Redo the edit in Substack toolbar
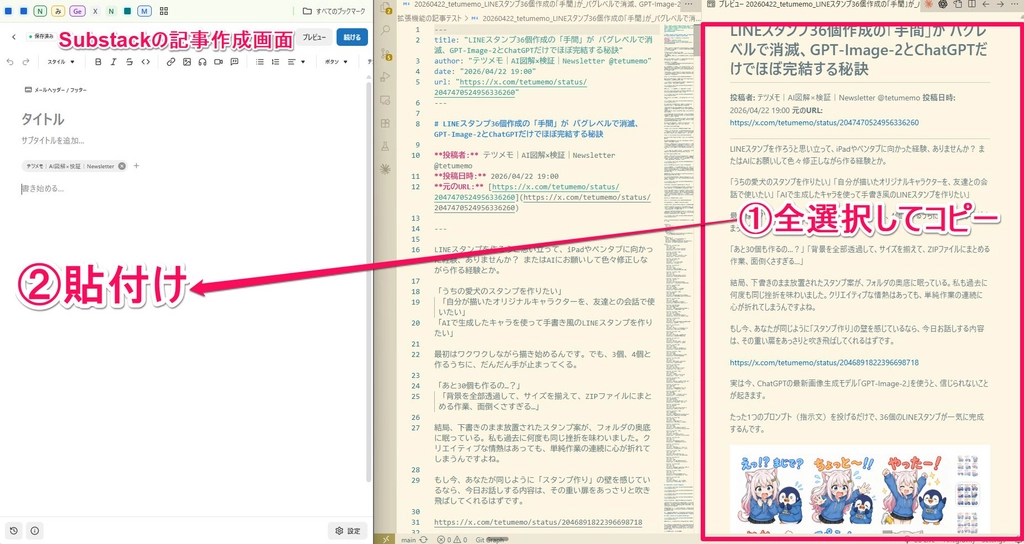 (26, 62)
